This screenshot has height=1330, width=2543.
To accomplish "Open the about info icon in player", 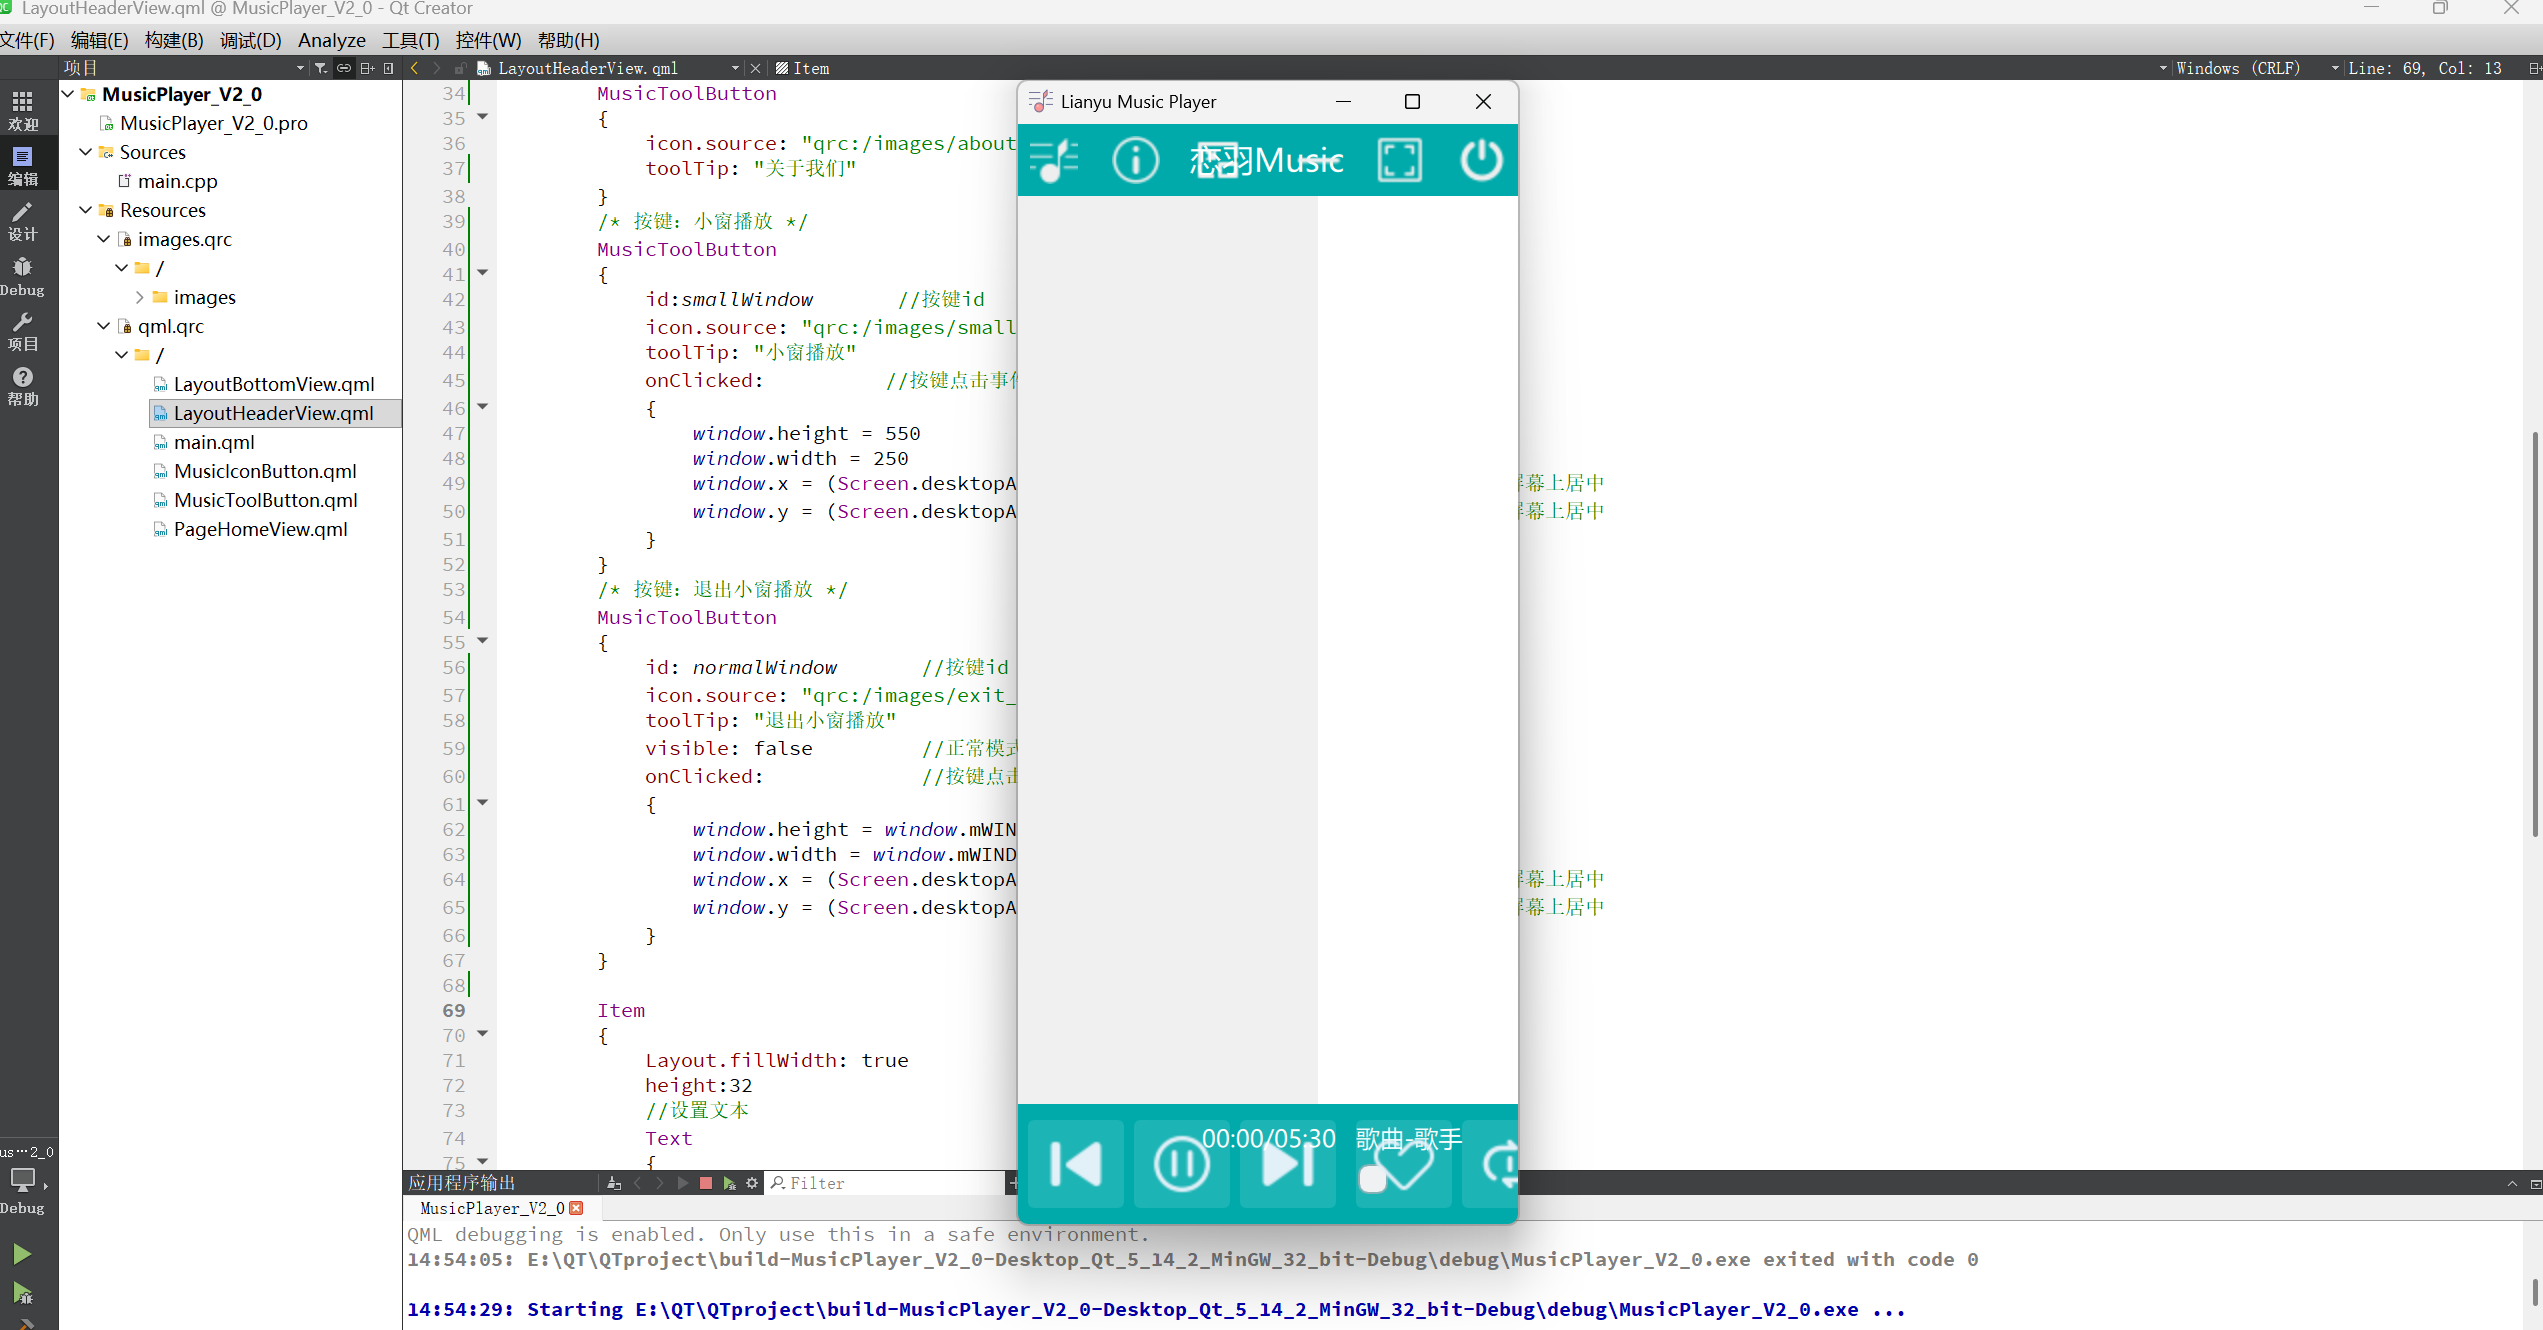I will tap(1135, 160).
